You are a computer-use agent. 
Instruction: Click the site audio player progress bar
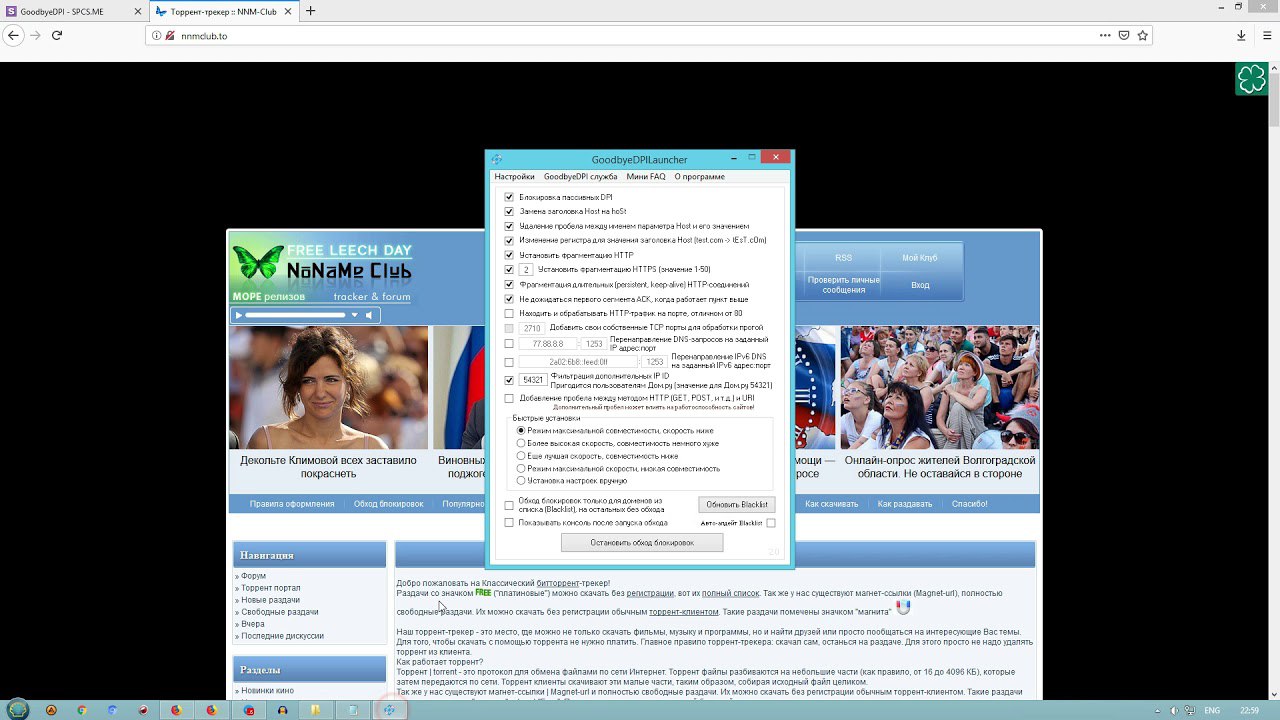pyautogui.click(x=295, y=315)
